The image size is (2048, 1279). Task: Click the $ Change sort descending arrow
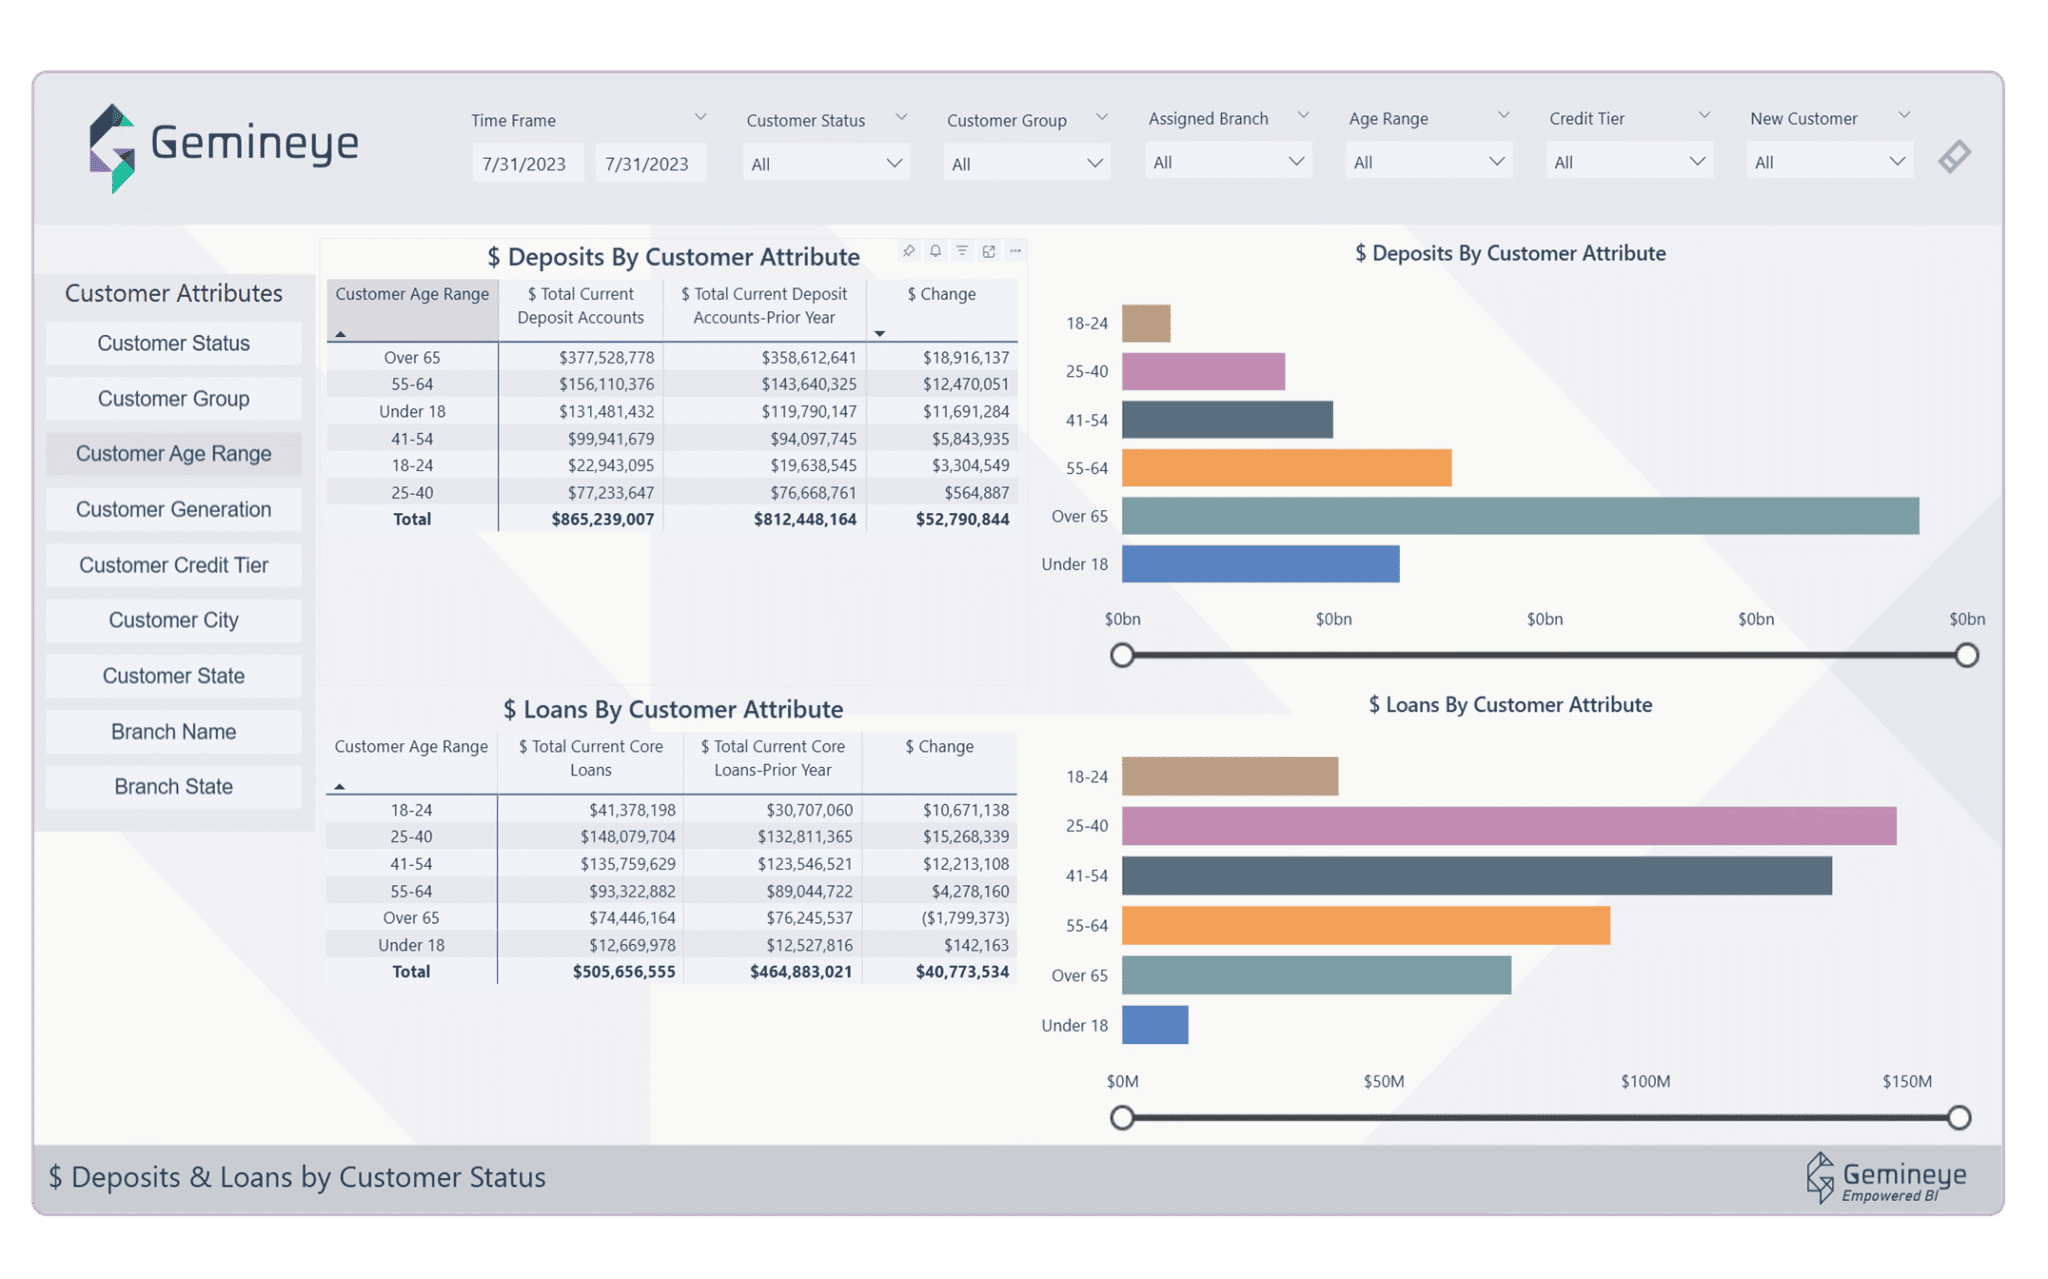pos(880,333)
